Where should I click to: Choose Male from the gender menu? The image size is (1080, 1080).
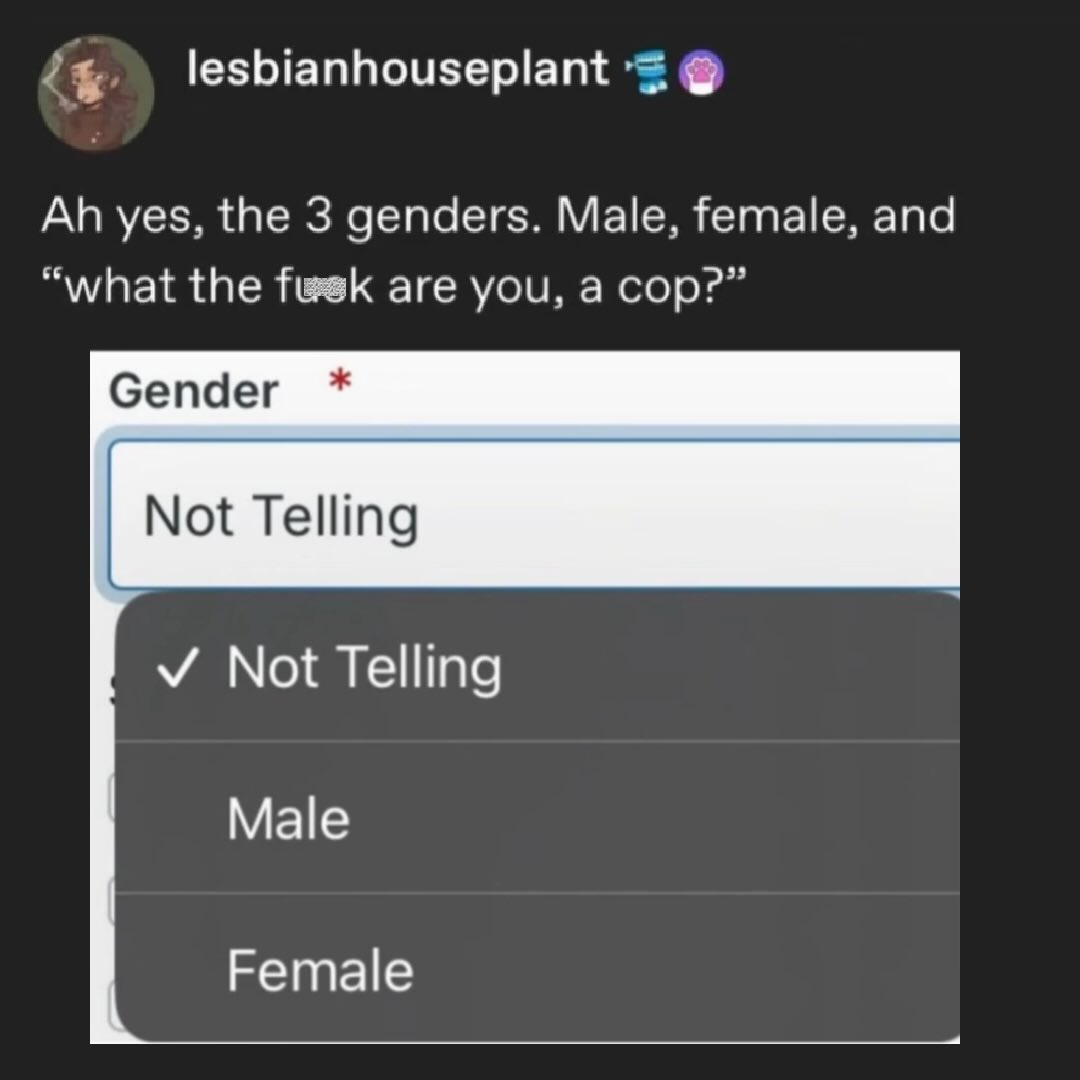pos(288,819)
